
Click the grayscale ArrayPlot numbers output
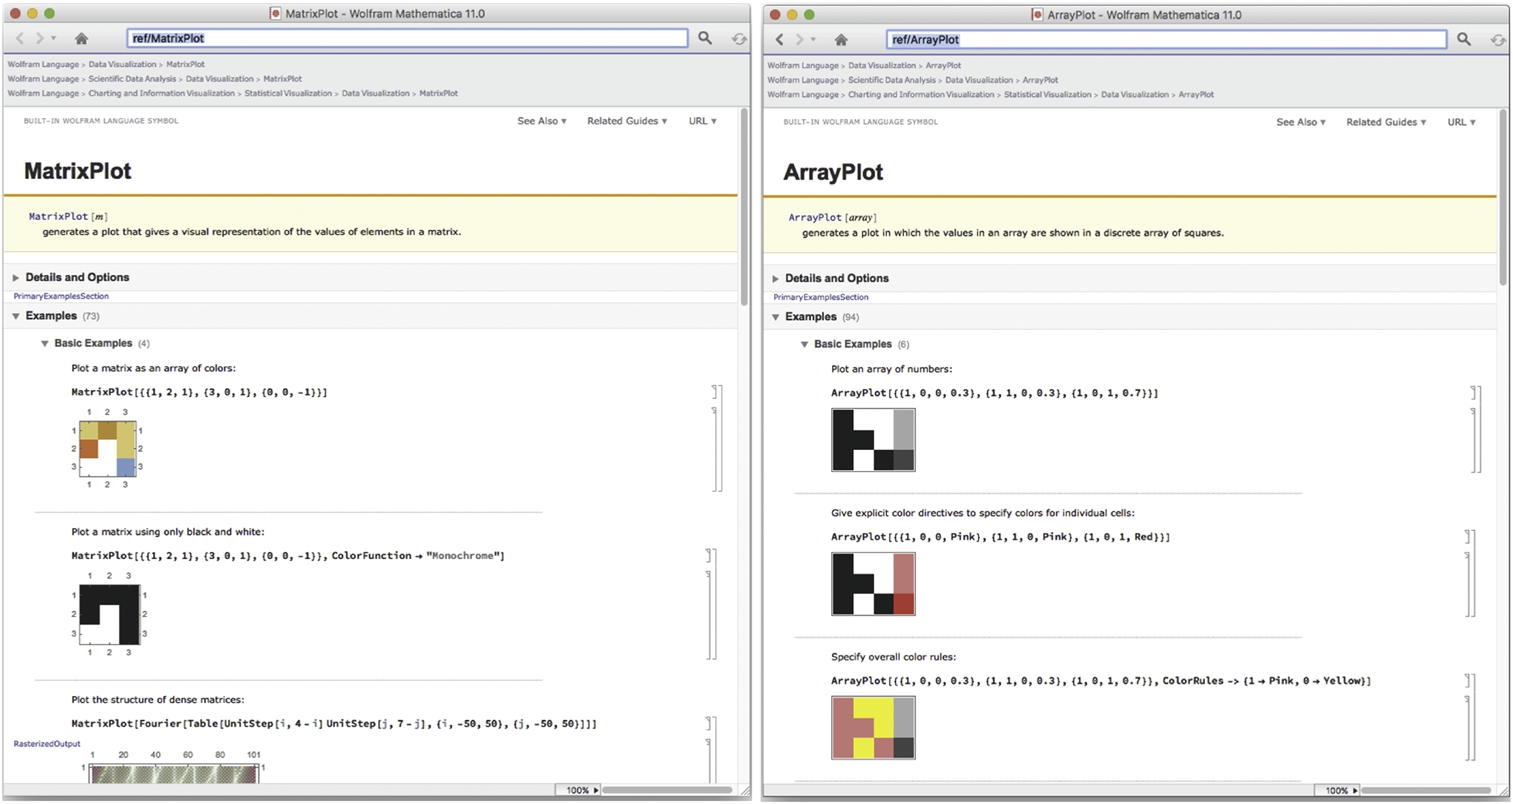click(873, 440)
